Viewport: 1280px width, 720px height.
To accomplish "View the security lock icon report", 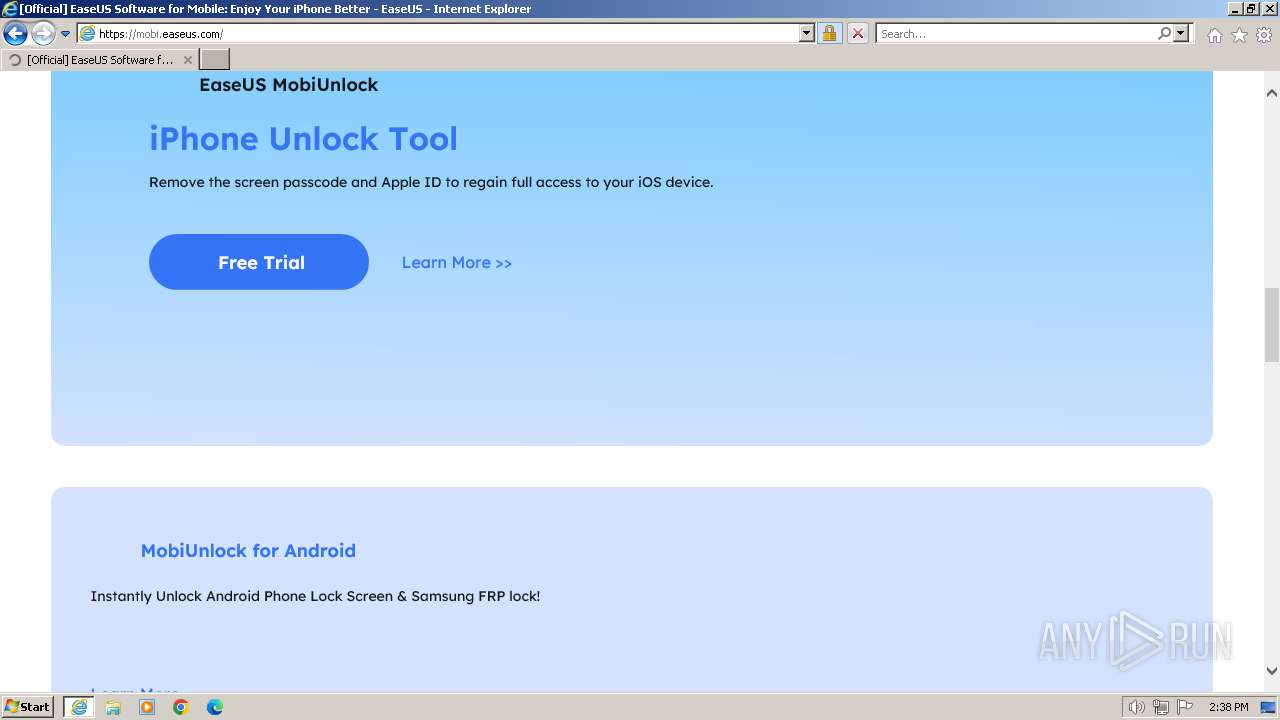I will (829, 34).
